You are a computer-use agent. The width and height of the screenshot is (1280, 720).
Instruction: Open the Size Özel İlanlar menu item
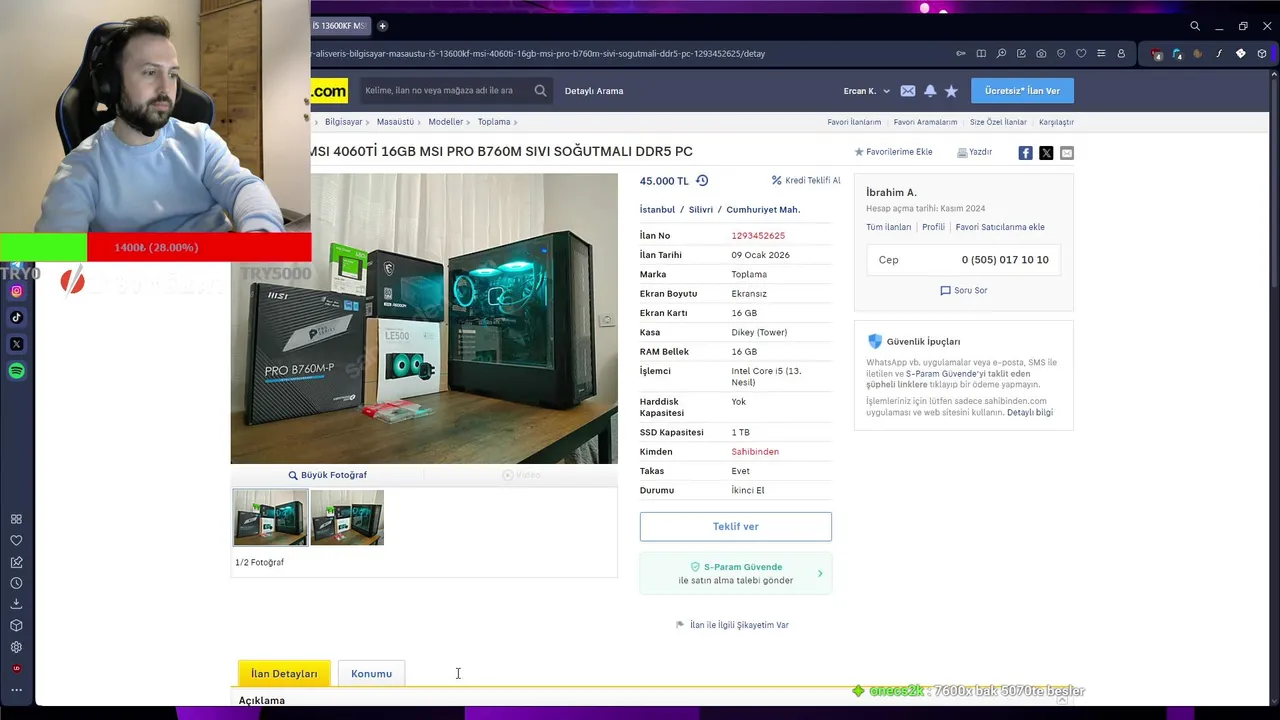[998, 122]
